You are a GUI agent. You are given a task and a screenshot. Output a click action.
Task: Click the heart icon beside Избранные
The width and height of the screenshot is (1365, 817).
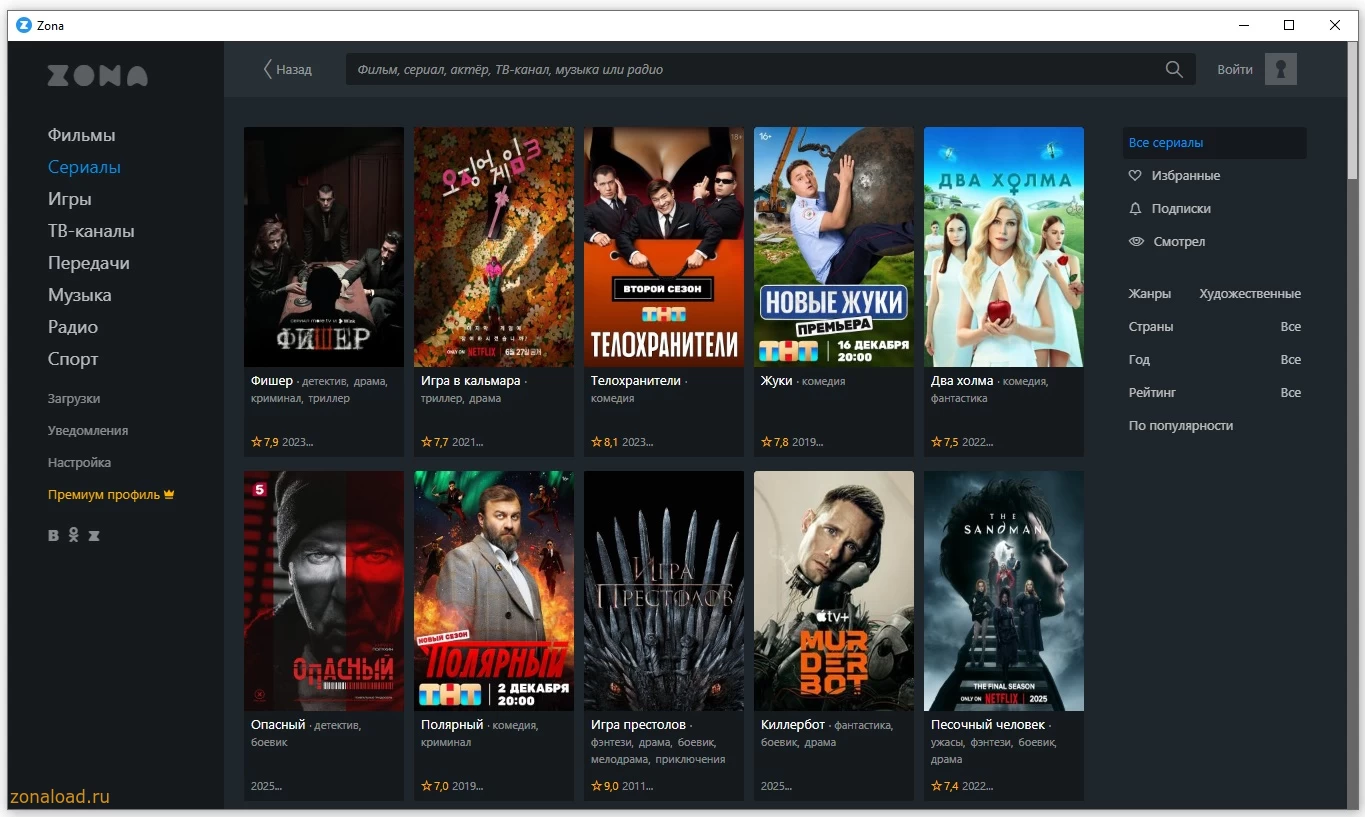pos(1135,175)
